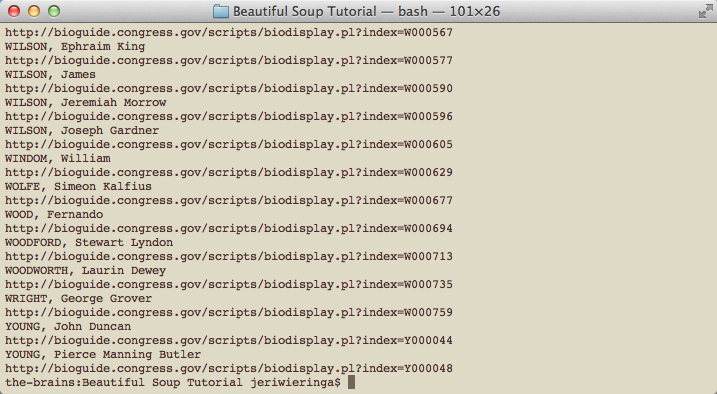Click the line 'WILSON, Ephraim King'
Image resolution: width=717 pixels, height=394 pixels.
(75, 47)
